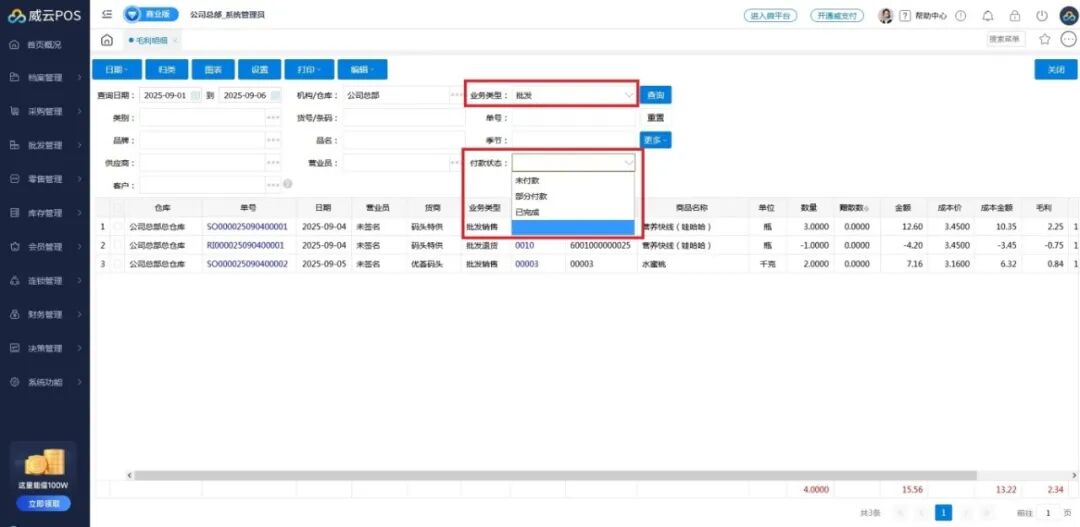Open the 业务类型 dropdown

(x=574, y=95)
